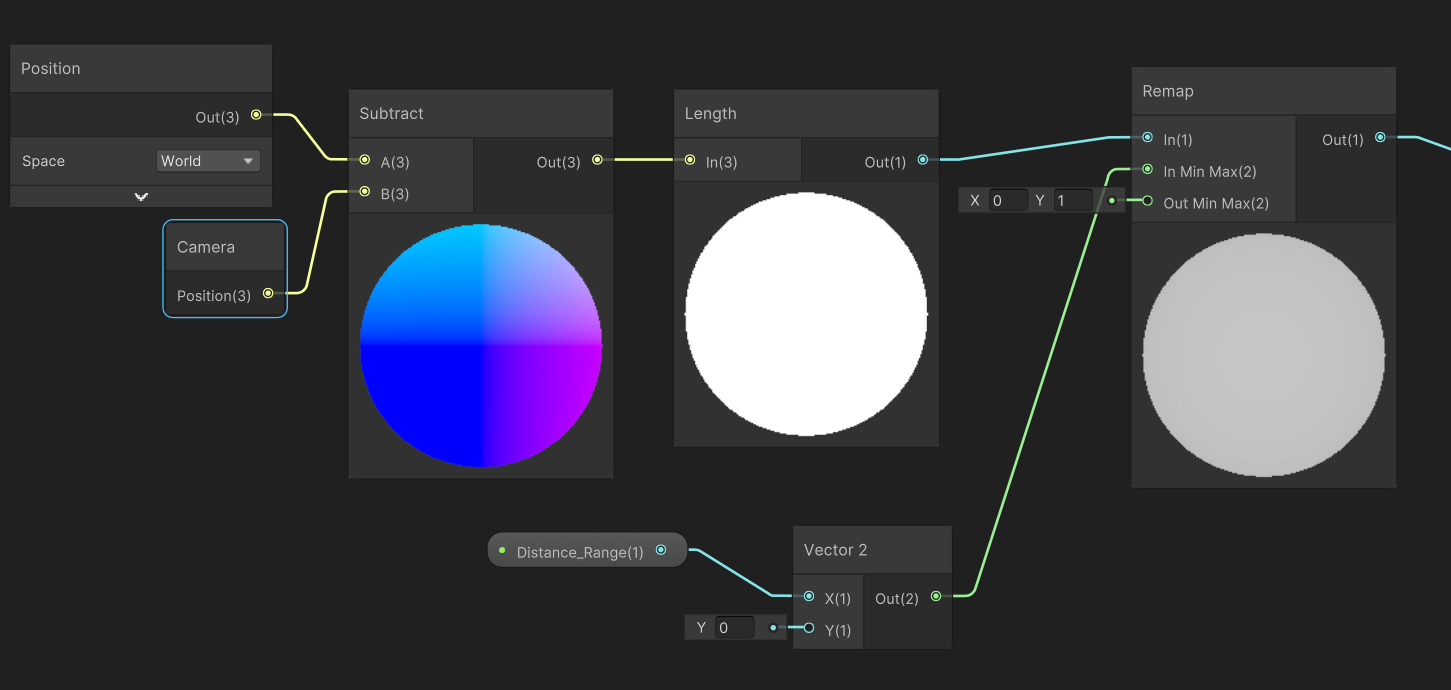1451x690 pixels.
Task: Click the Remap node In(1) input port
Action: [1147, 138]
